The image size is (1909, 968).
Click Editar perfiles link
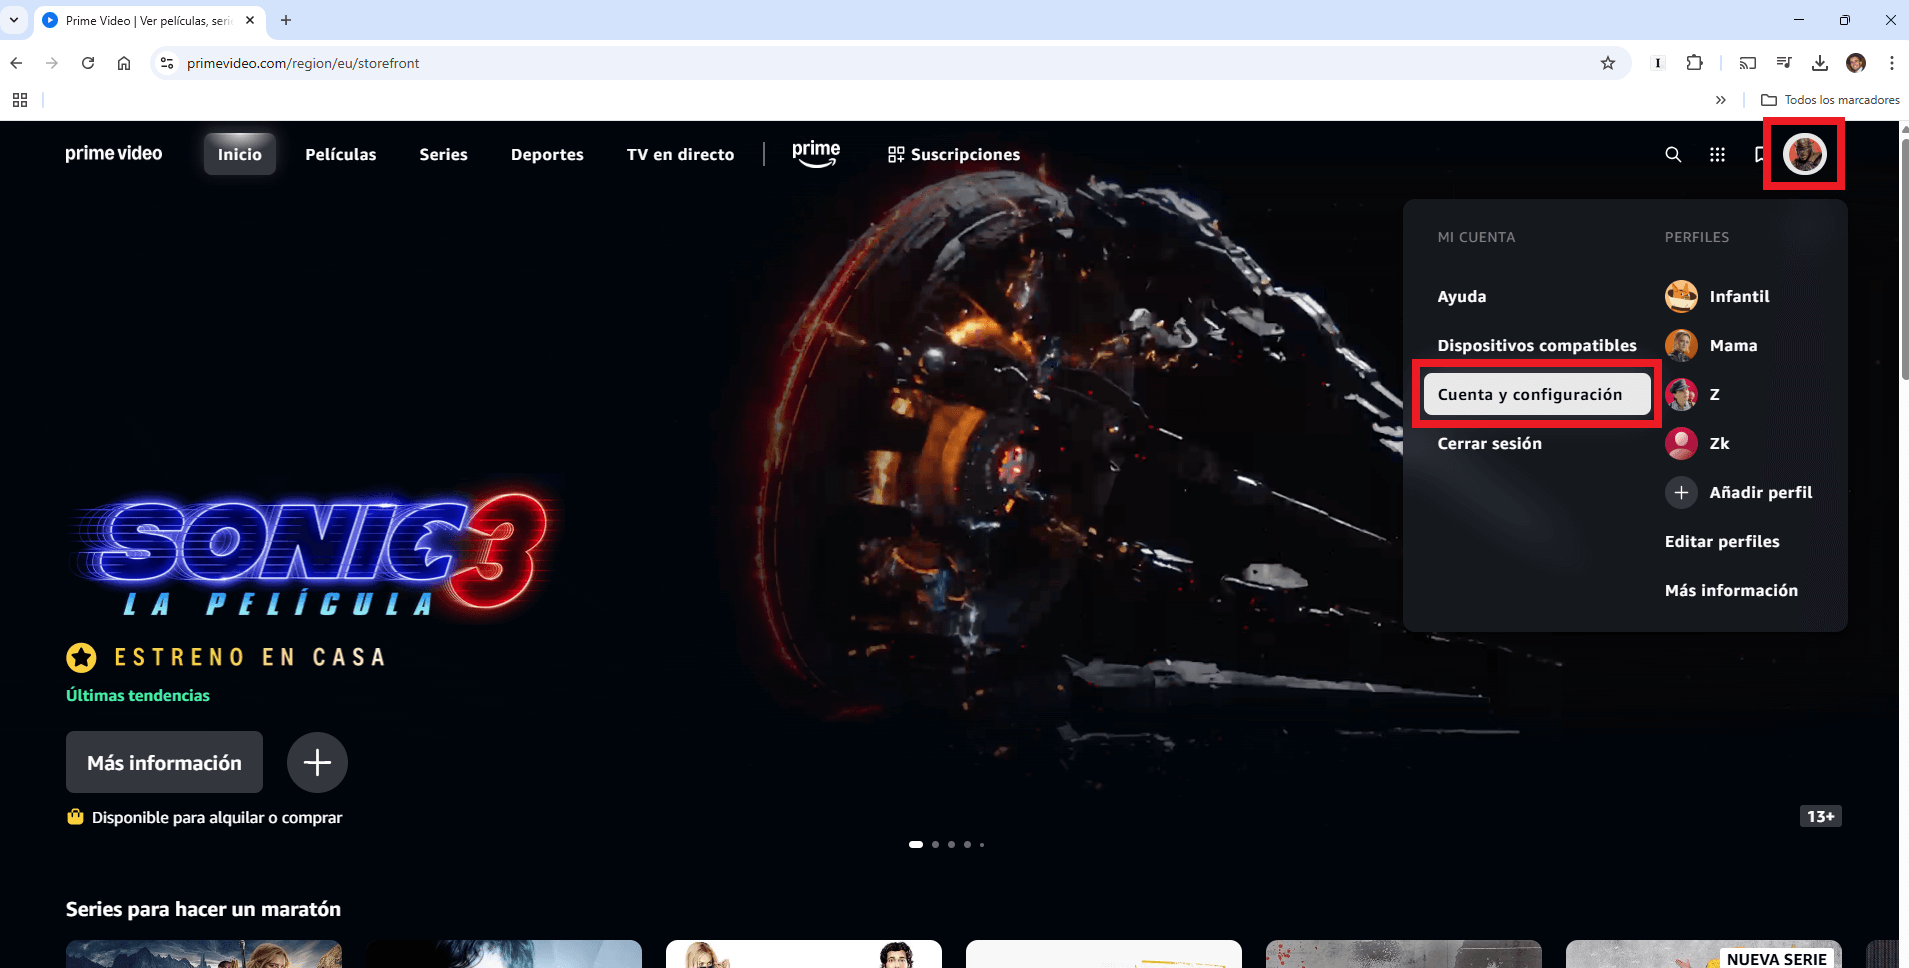click(1722, 541)
